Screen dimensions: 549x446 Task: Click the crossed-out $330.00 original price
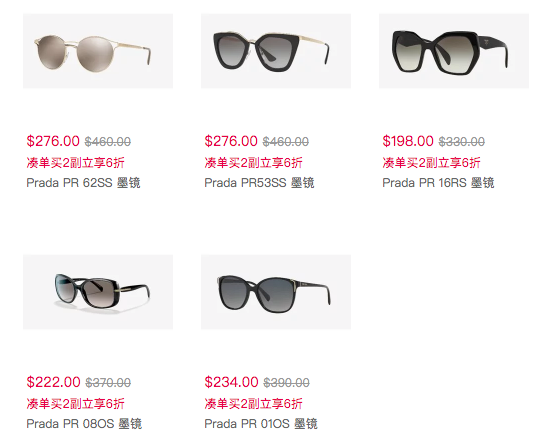coord(462,142)
